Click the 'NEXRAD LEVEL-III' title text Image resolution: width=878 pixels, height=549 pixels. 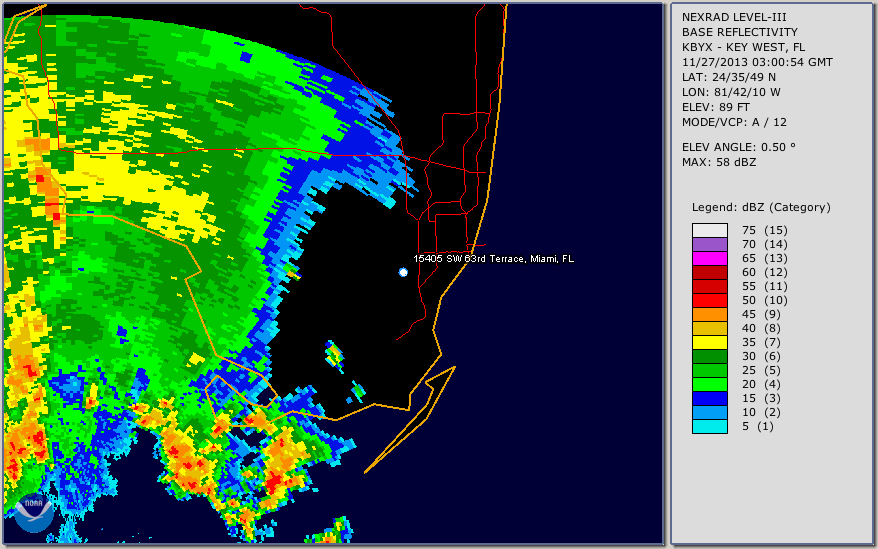(734, 17)
